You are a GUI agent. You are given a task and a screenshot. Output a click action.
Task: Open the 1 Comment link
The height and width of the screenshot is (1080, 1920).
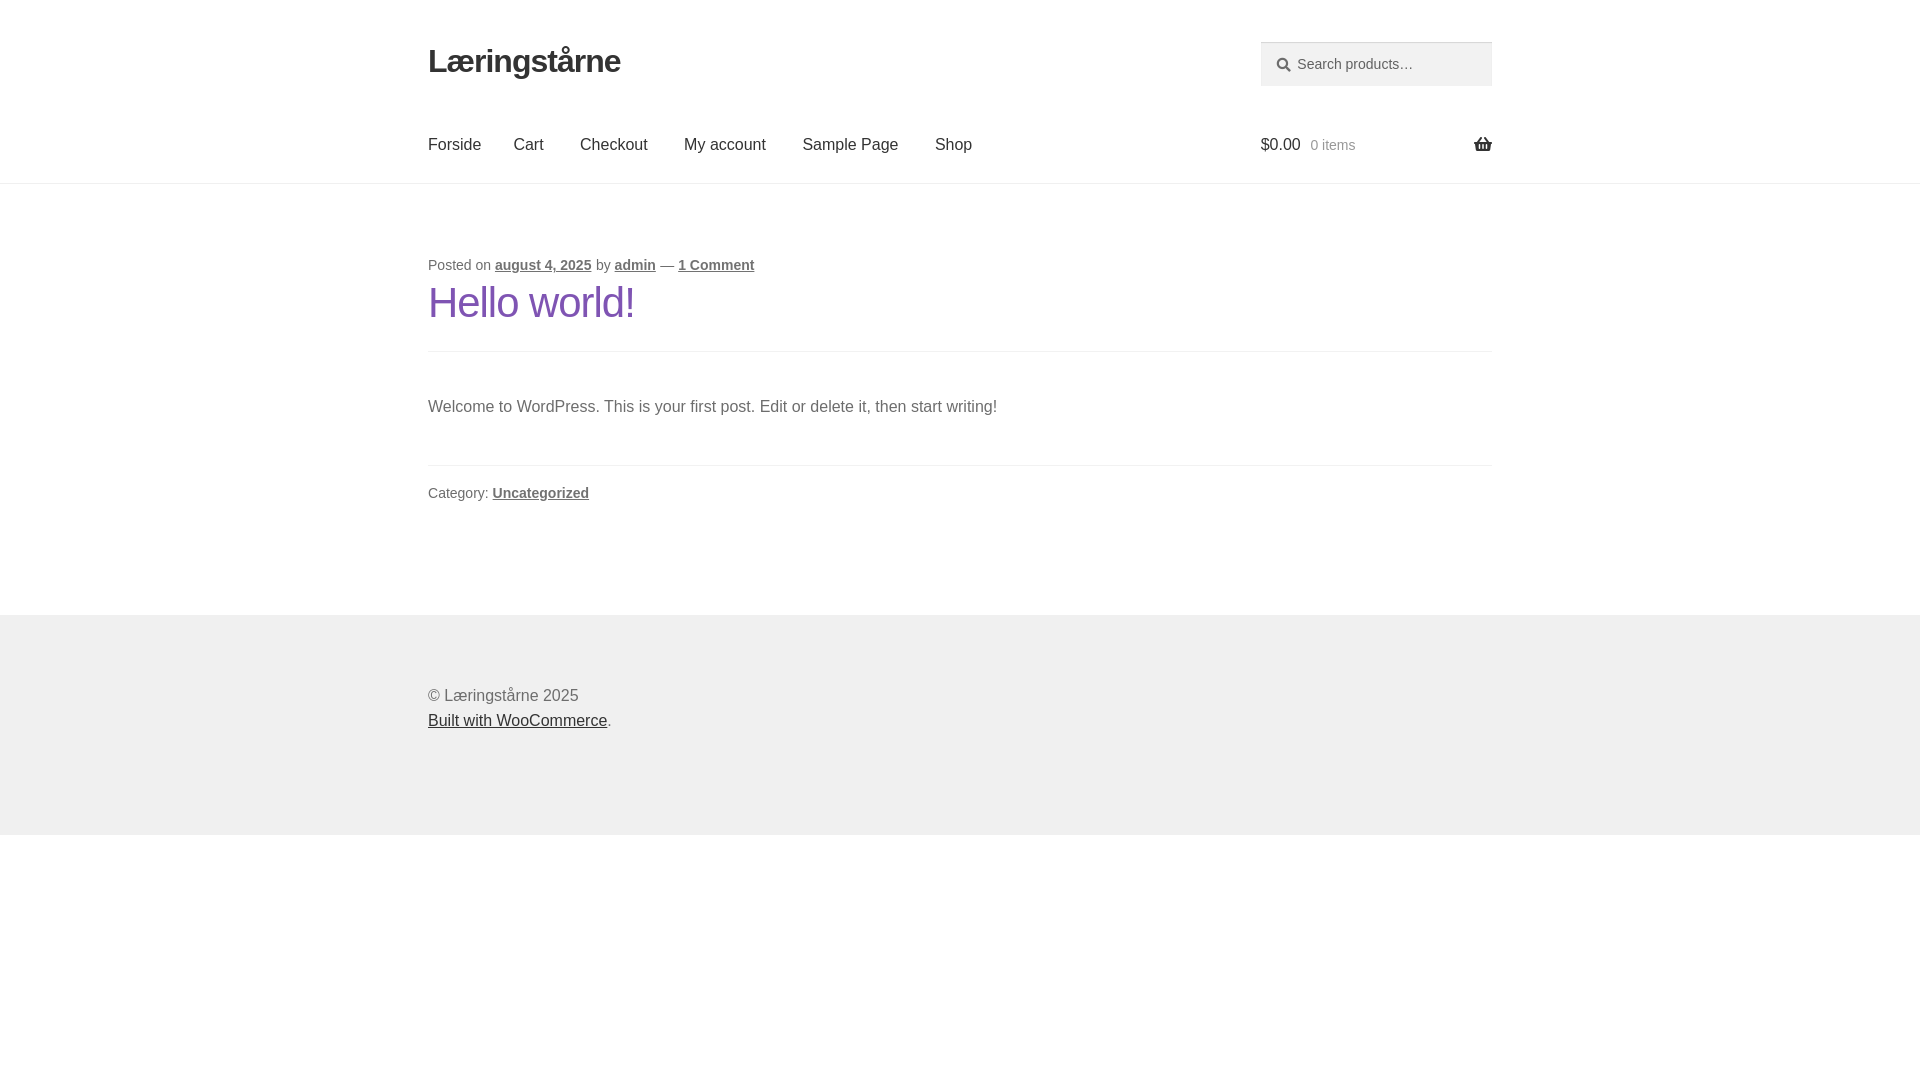[716, 265]
